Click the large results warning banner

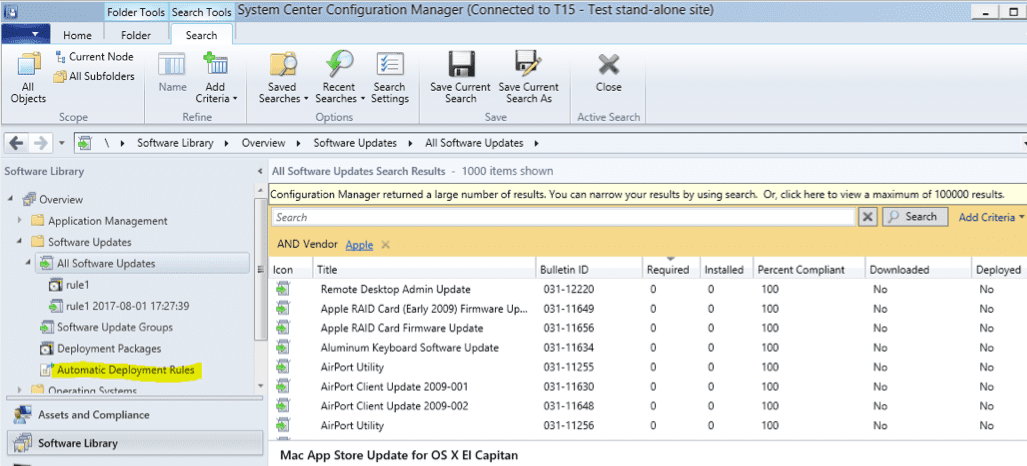[647, 195]
